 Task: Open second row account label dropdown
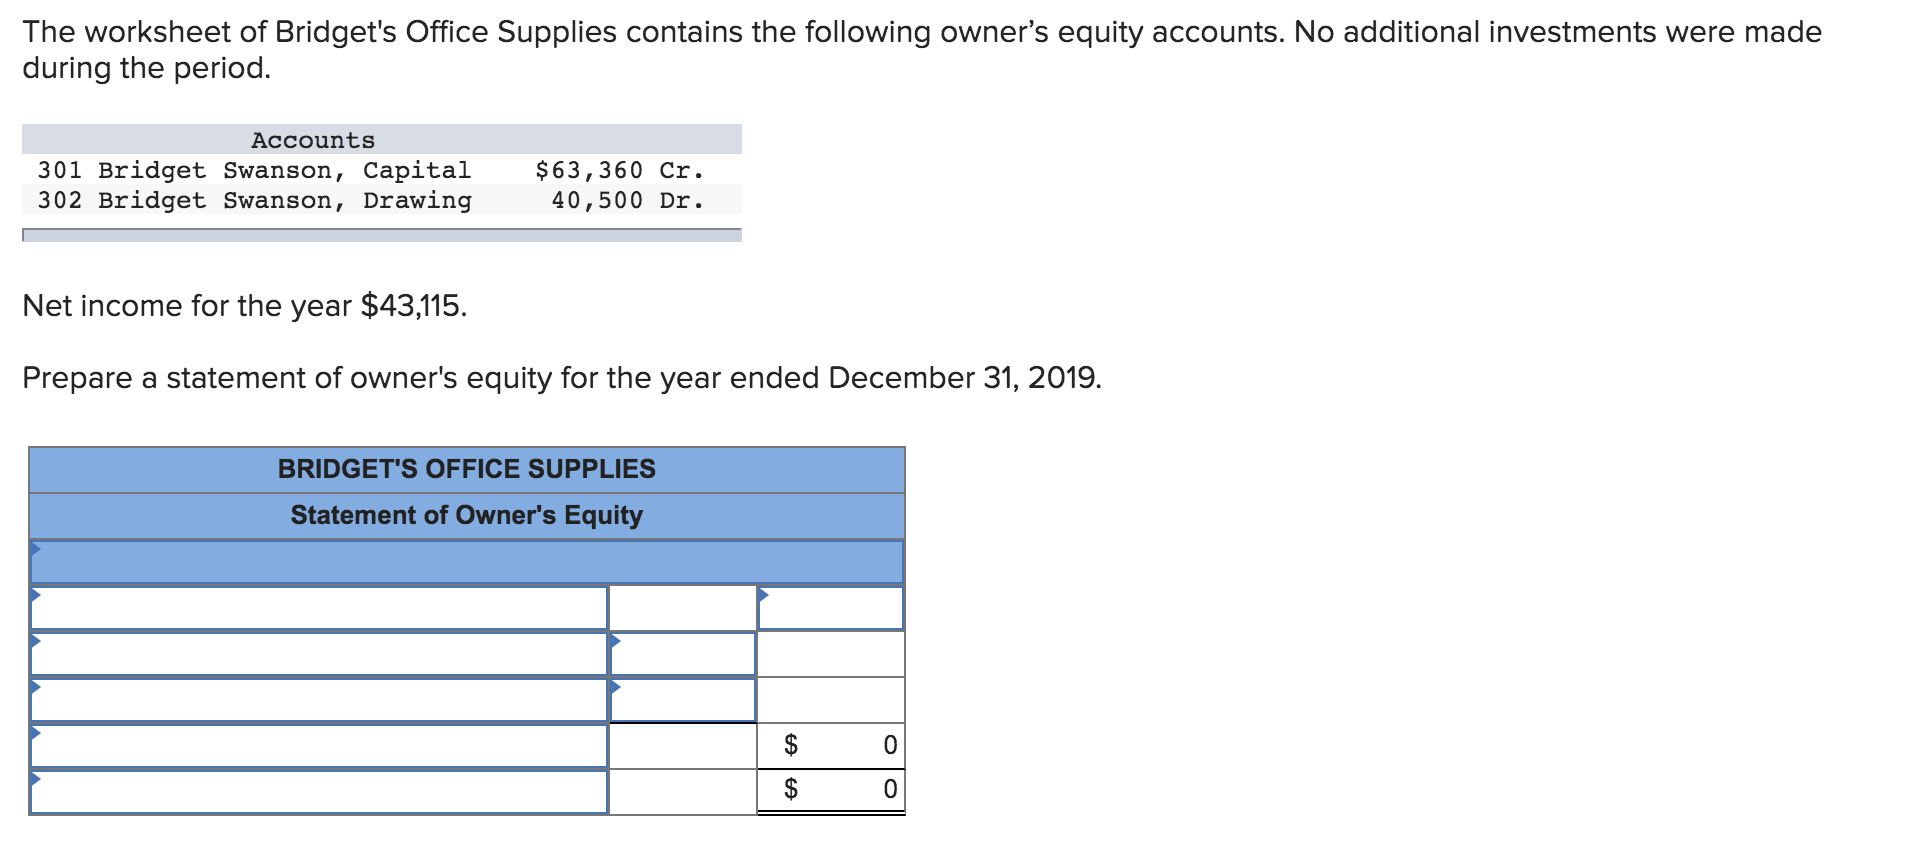pos(318,654)
